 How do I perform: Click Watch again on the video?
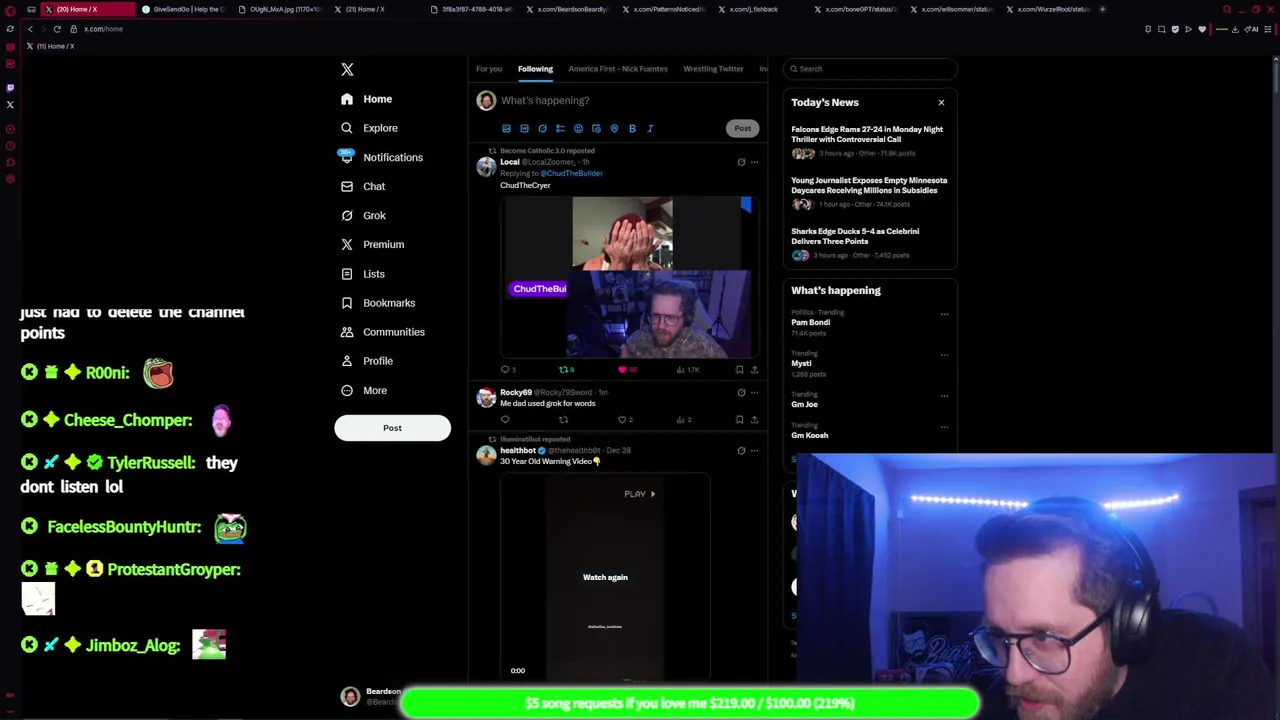point(605,577)
